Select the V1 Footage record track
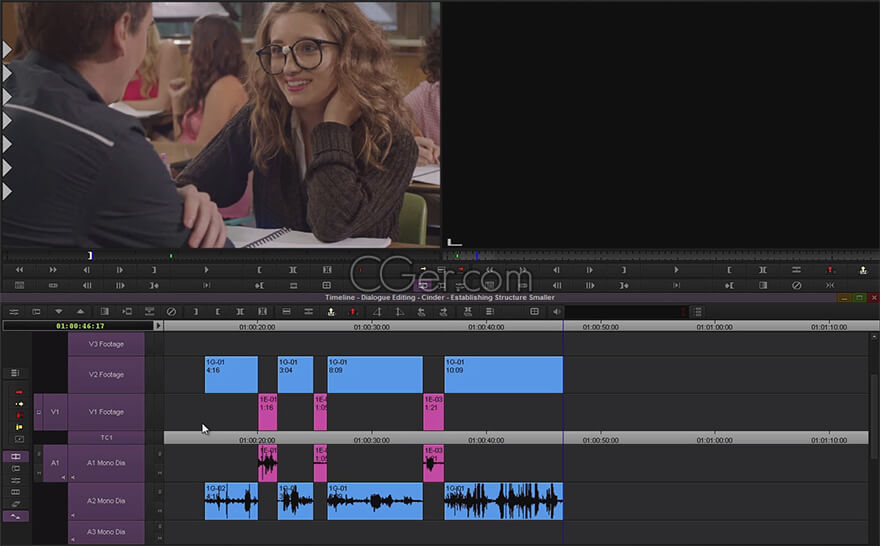The image size is (880, 546). 106,412
